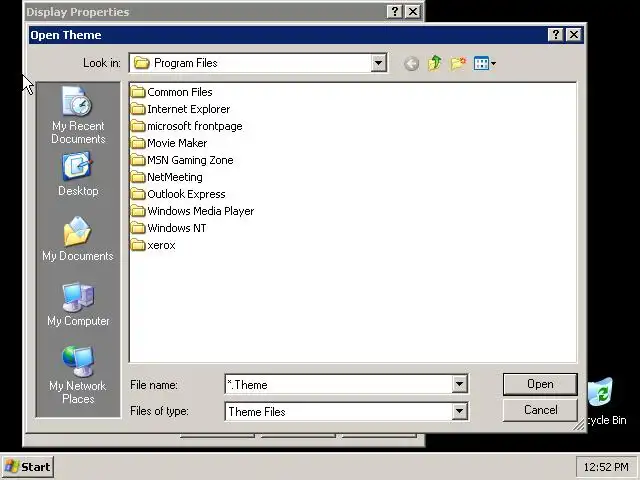Select the "xerox" folder name
This screenshot has height=480, width=640.
161,245
